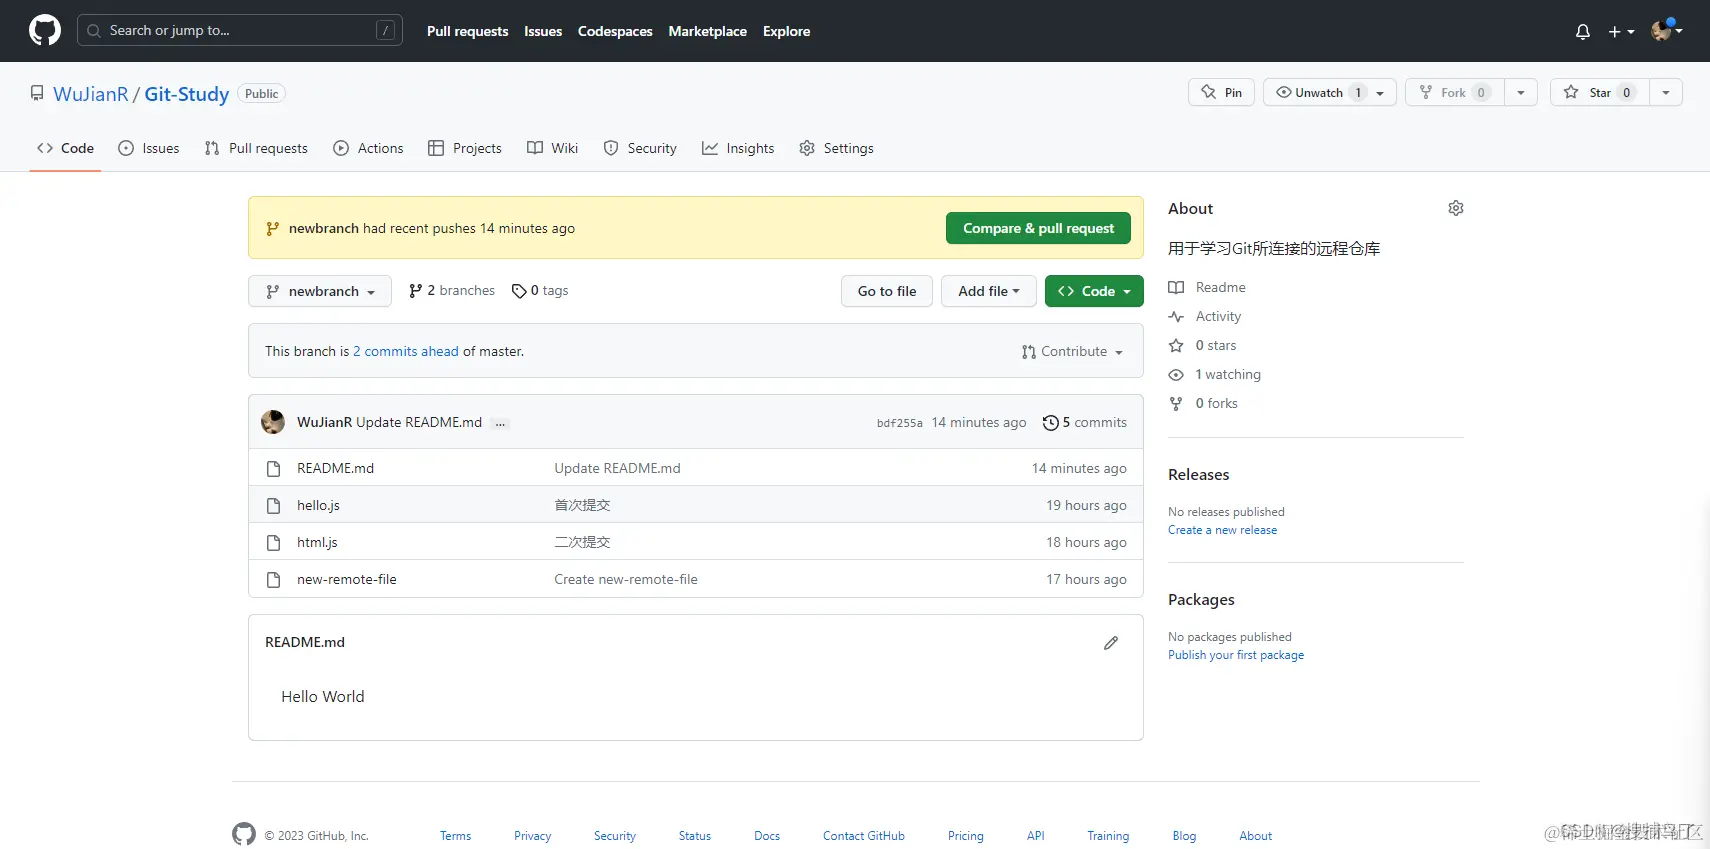Click the hello.js file icon
Screen dimensions: 1710x849
pos(273,506)
